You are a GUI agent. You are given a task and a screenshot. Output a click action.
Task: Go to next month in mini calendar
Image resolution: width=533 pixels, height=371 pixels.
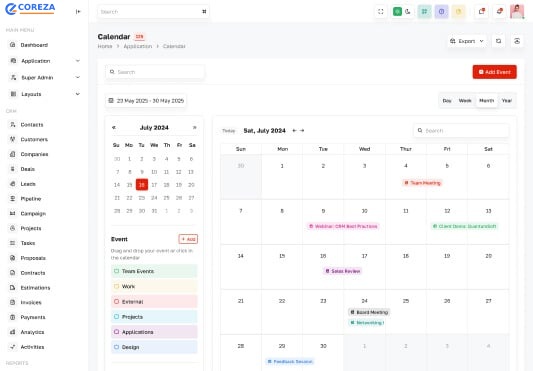[194, 128]
